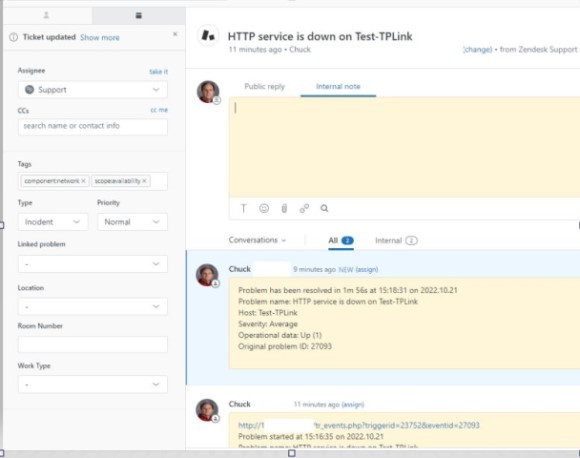Click Show more on ticket update
The height and width of the screenshot is (458, 580).
point(100,37)
